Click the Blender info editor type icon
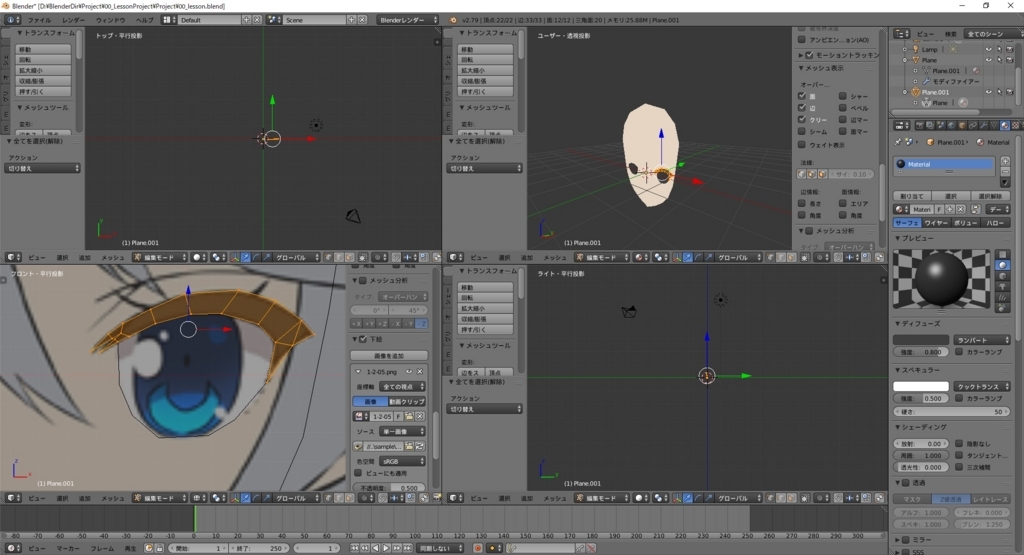 (12, 20)
